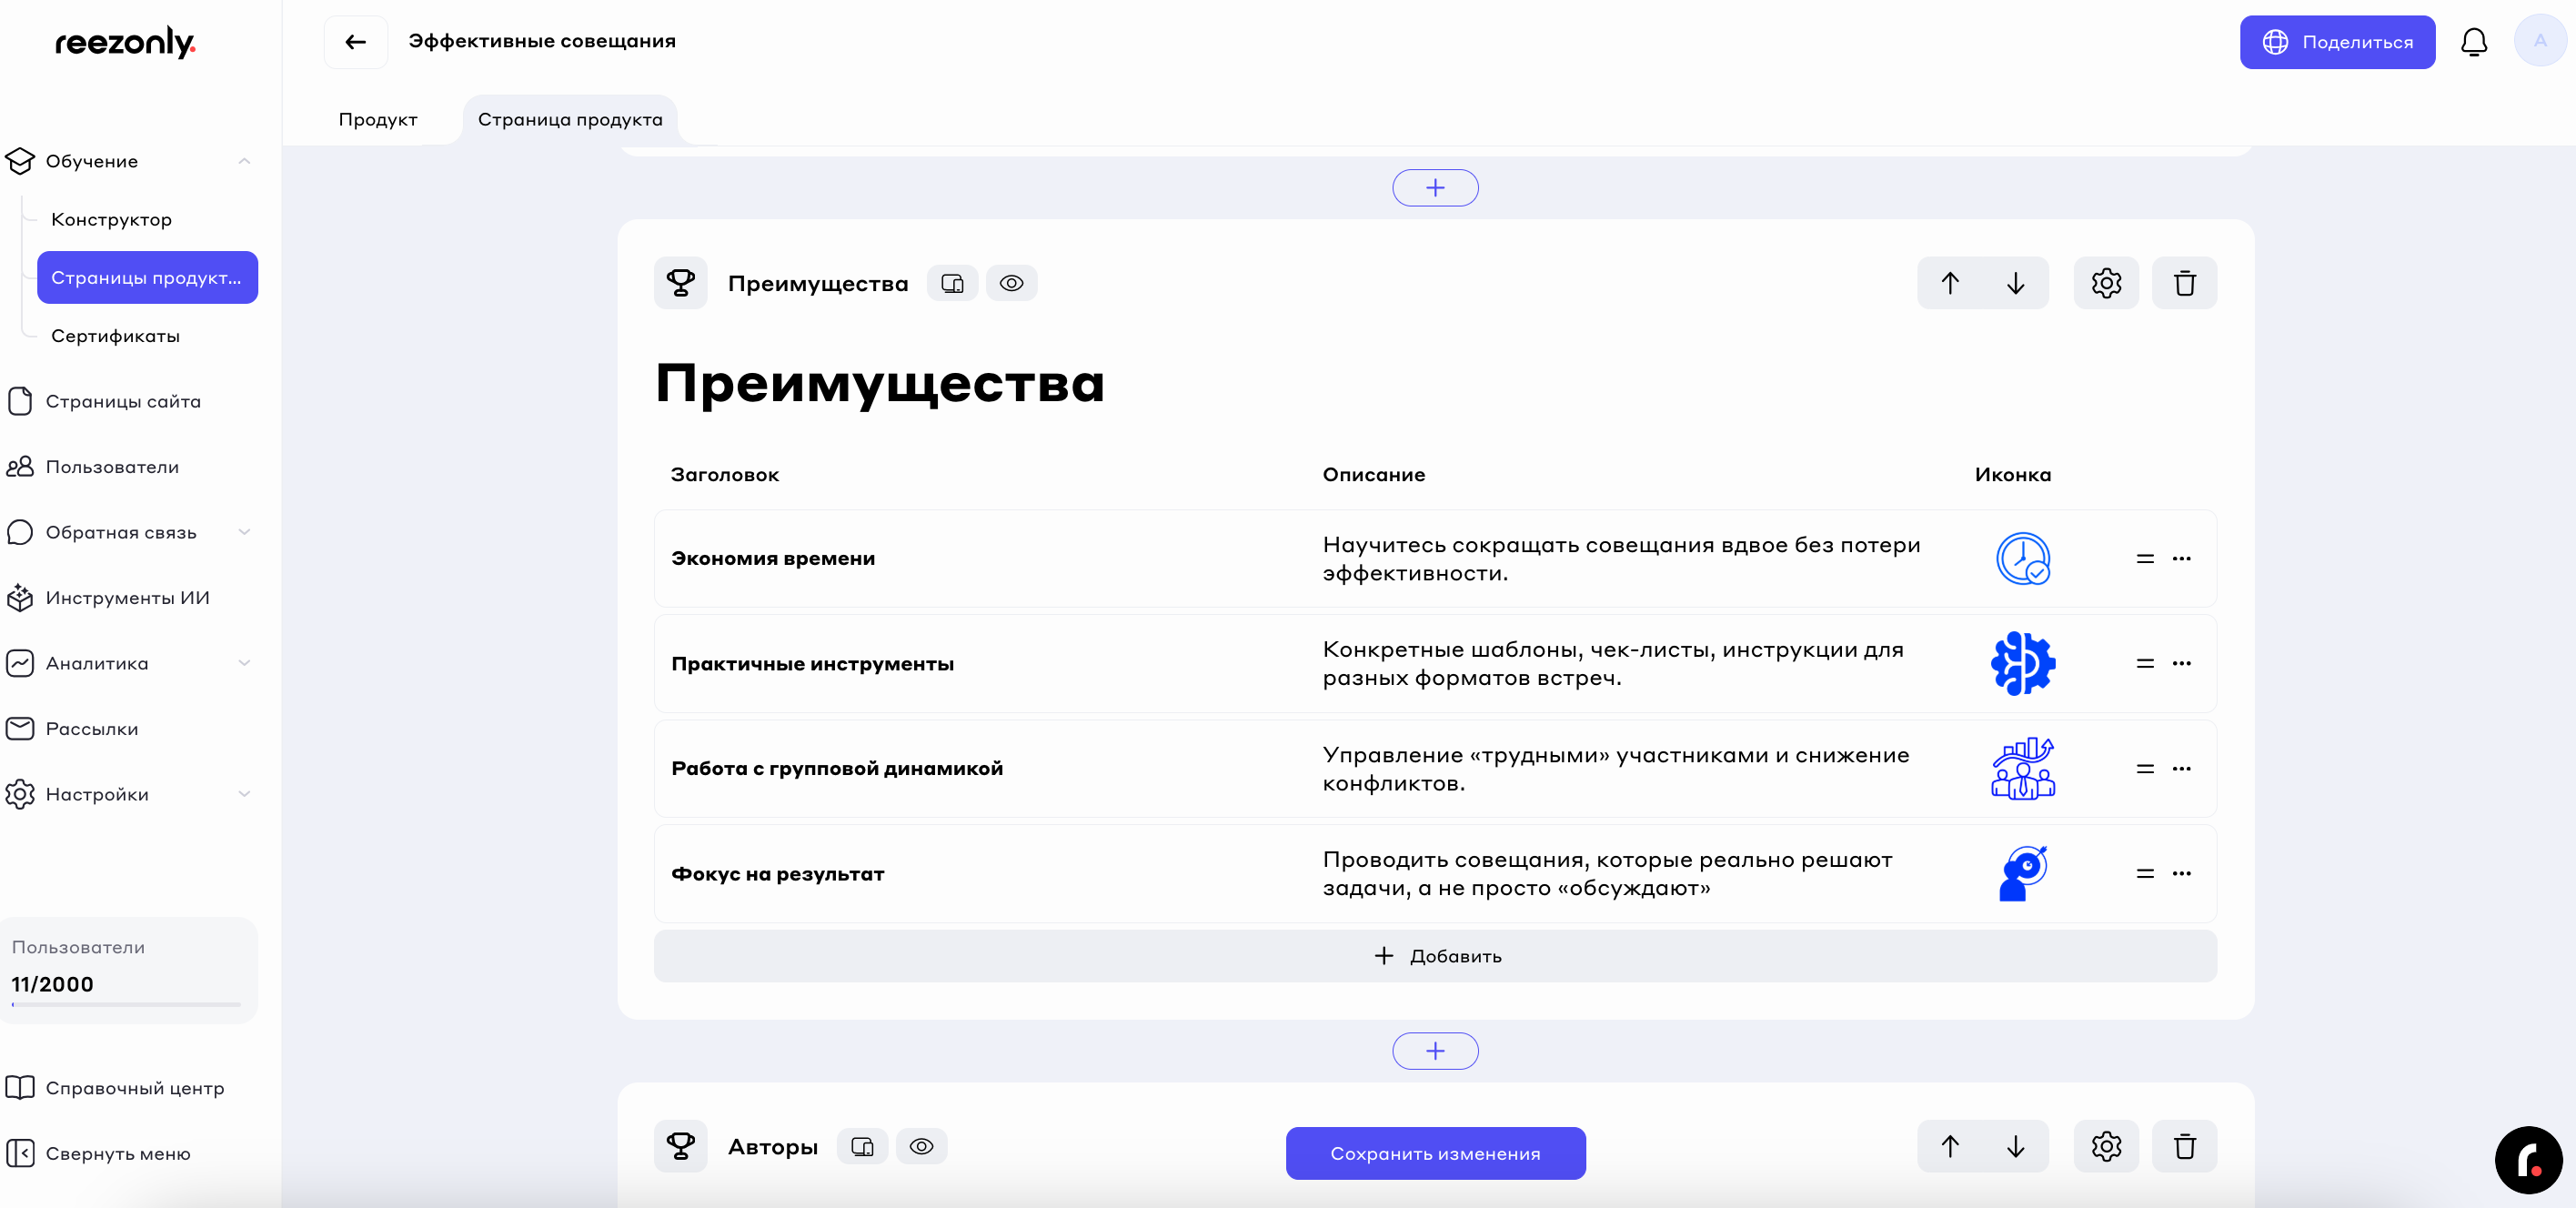Image resolution: width=2576 pixels, height=1208 pixels.
Task: Click the team icon for Работа с групповой динамикой
Action: click(x=2022, y=768)
